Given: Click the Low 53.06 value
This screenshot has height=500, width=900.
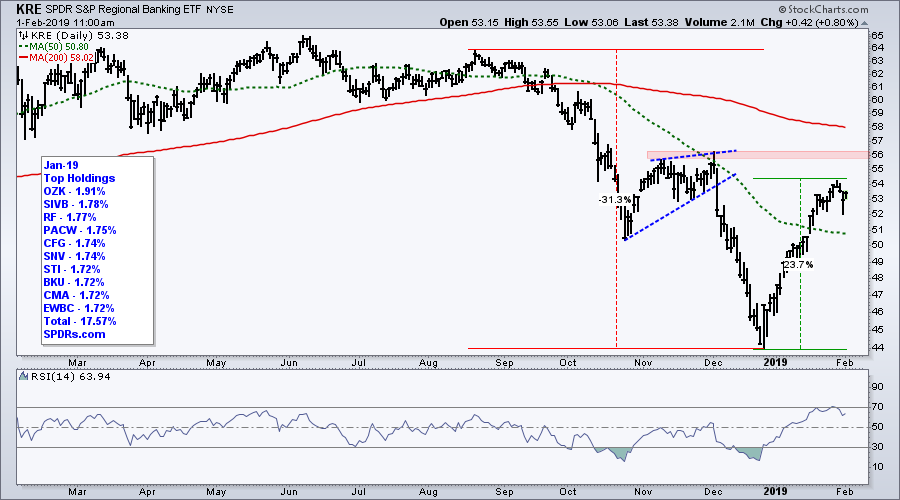Looking at the screenshot, I should click(592, 22).
